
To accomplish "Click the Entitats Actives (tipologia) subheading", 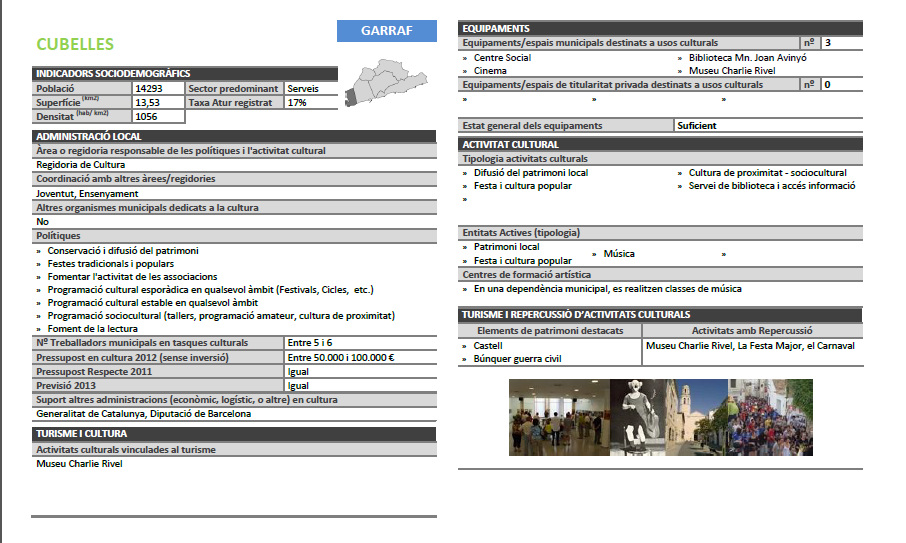I will [660, 233].
